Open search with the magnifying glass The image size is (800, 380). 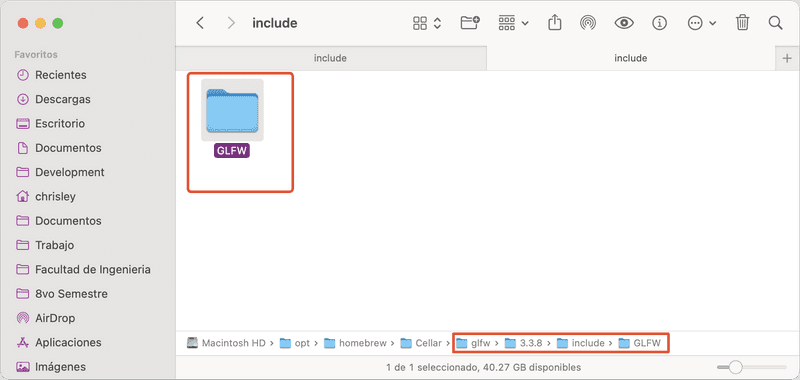(x=775, y=23)
